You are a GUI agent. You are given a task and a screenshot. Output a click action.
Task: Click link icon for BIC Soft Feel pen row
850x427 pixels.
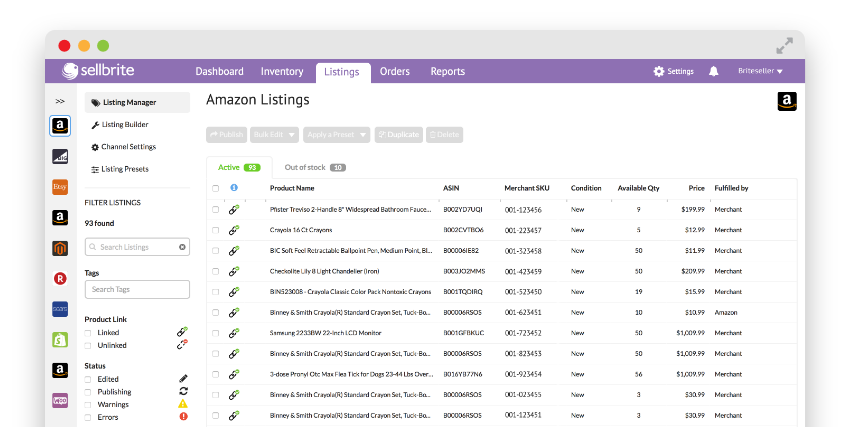(234, 250)
